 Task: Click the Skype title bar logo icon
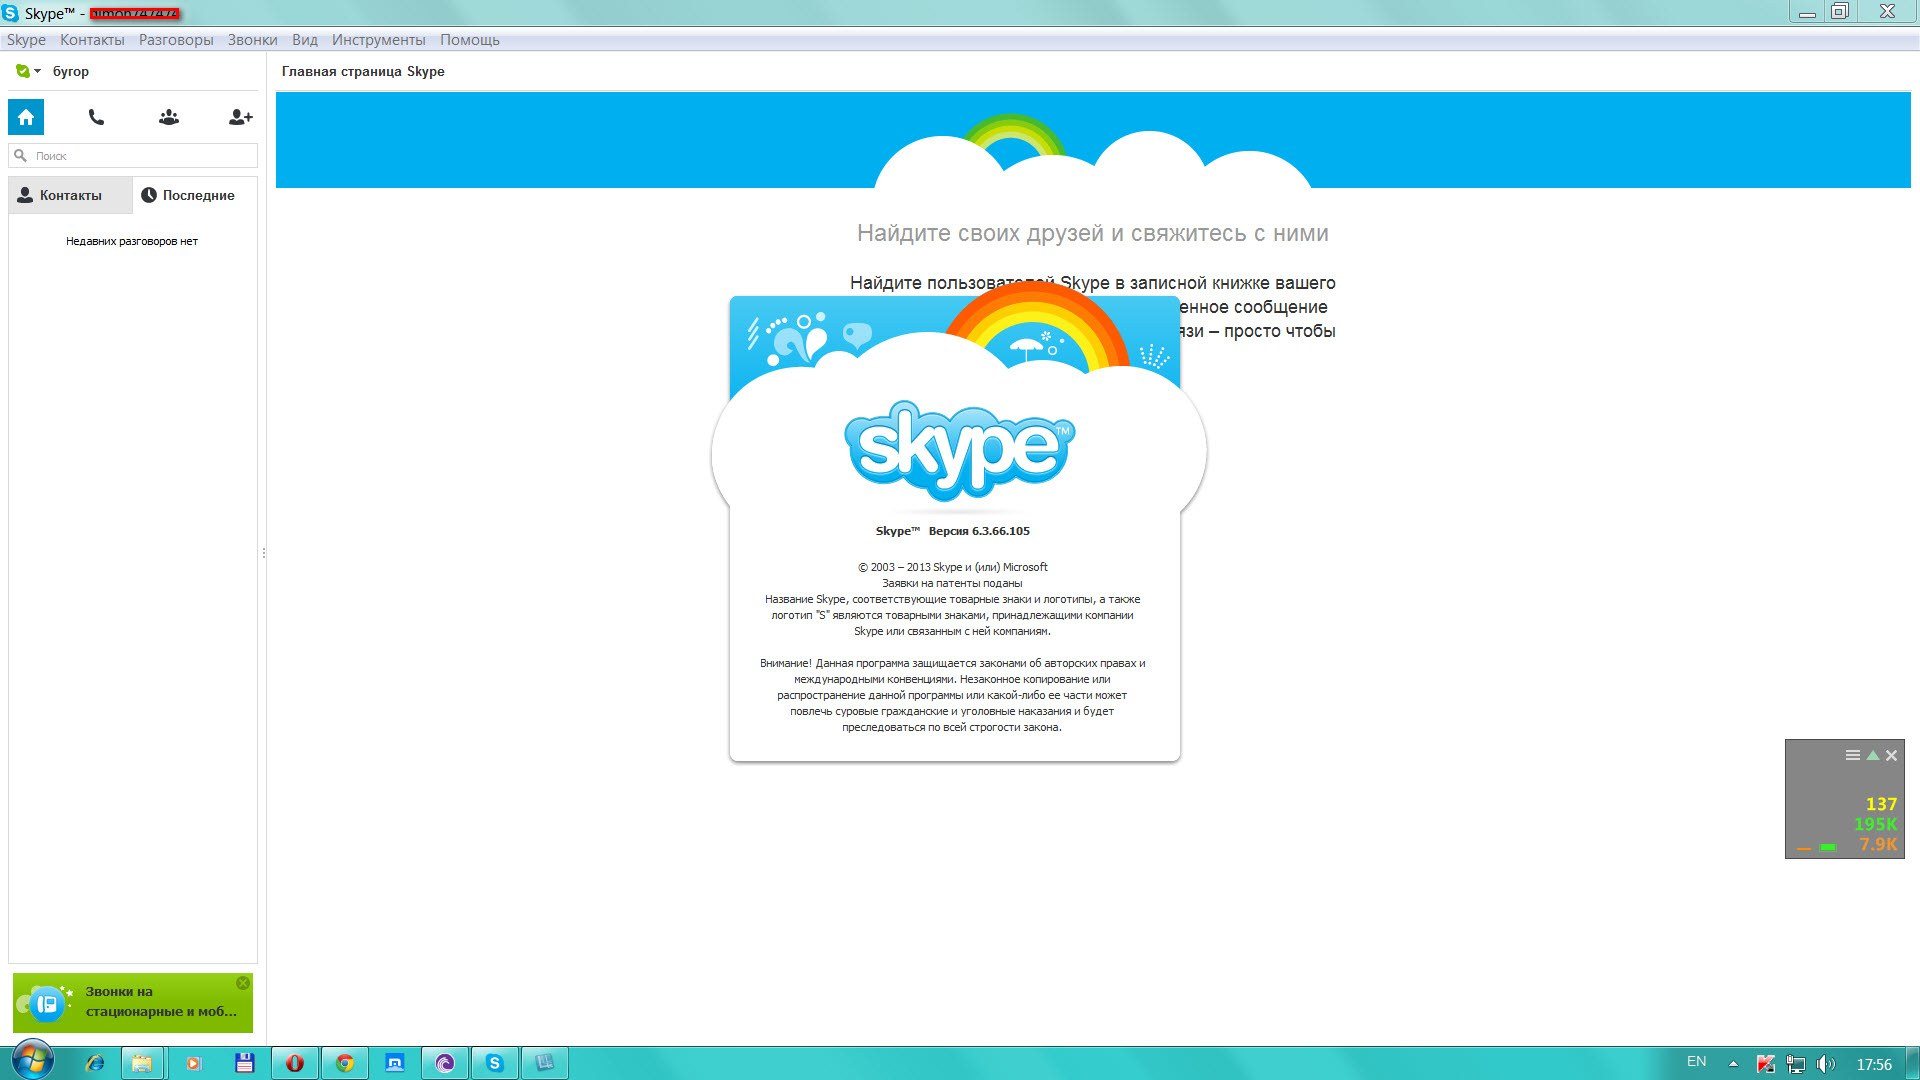point(10,13)
